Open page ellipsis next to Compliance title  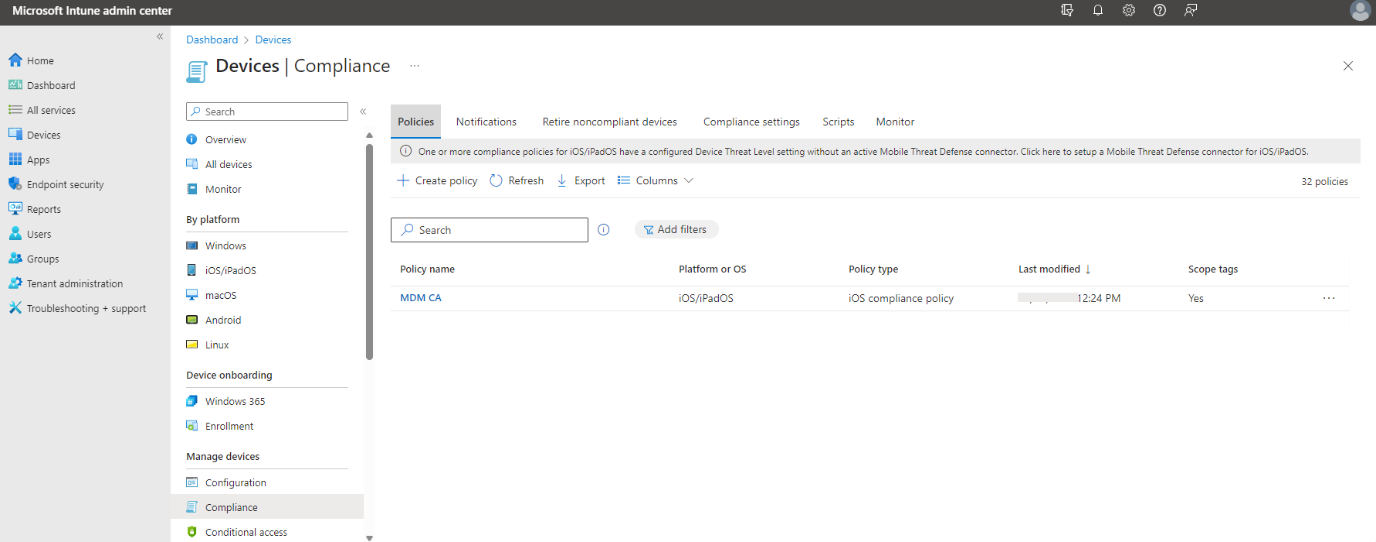pos(414,66)
